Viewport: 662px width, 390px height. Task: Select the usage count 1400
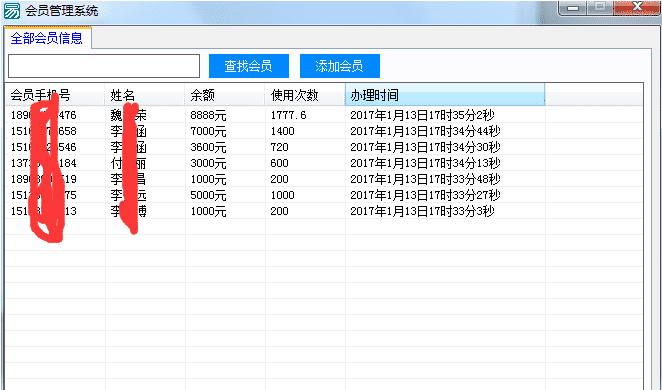point(282,131)
